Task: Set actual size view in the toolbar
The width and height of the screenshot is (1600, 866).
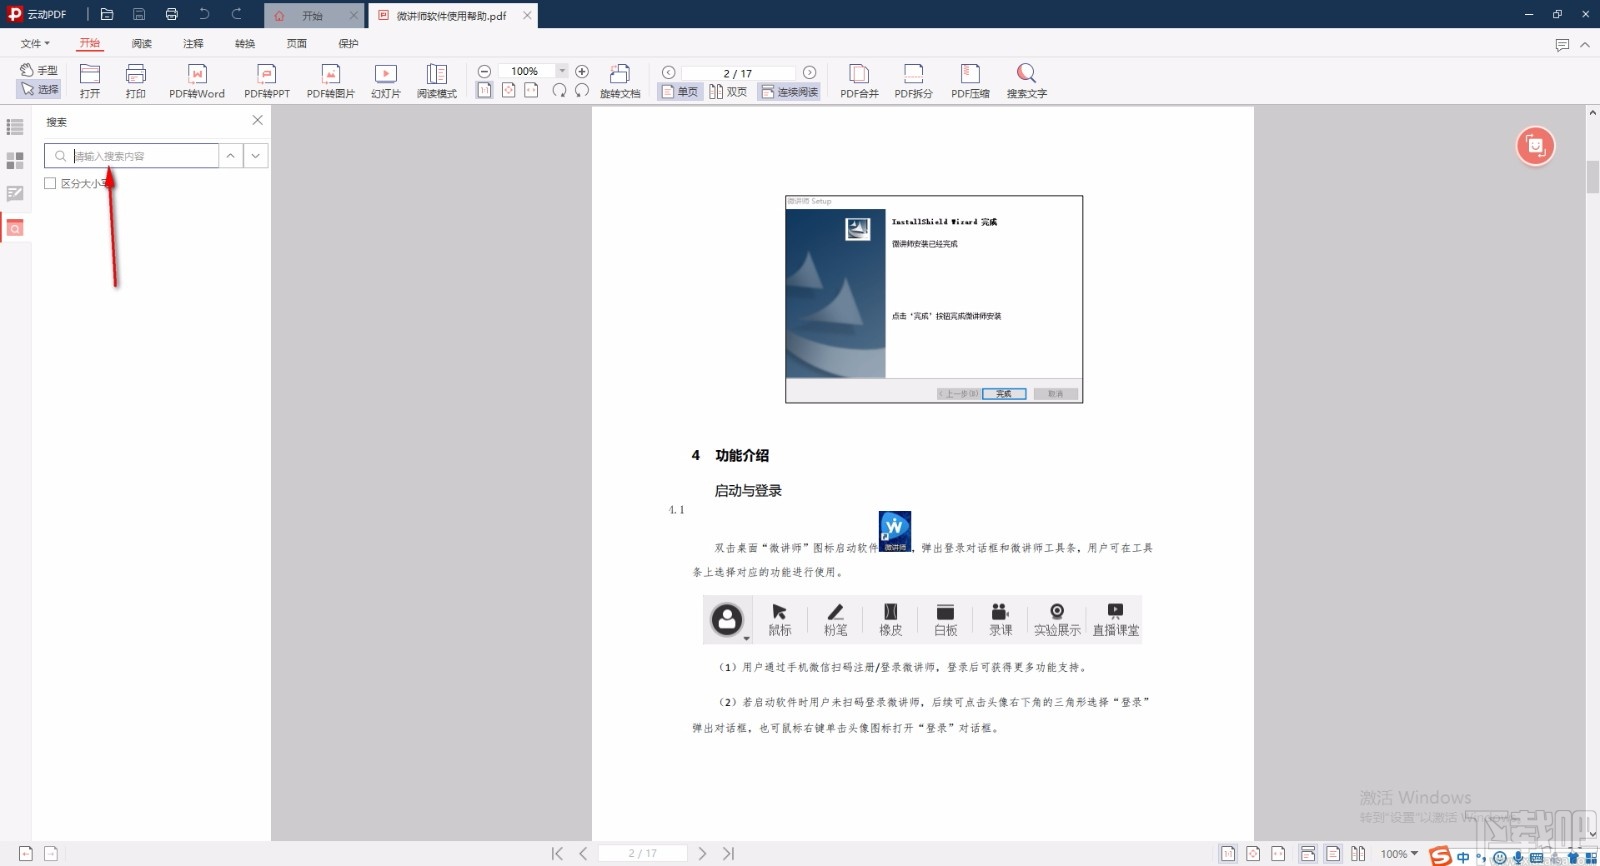Action: coord(484,90)
